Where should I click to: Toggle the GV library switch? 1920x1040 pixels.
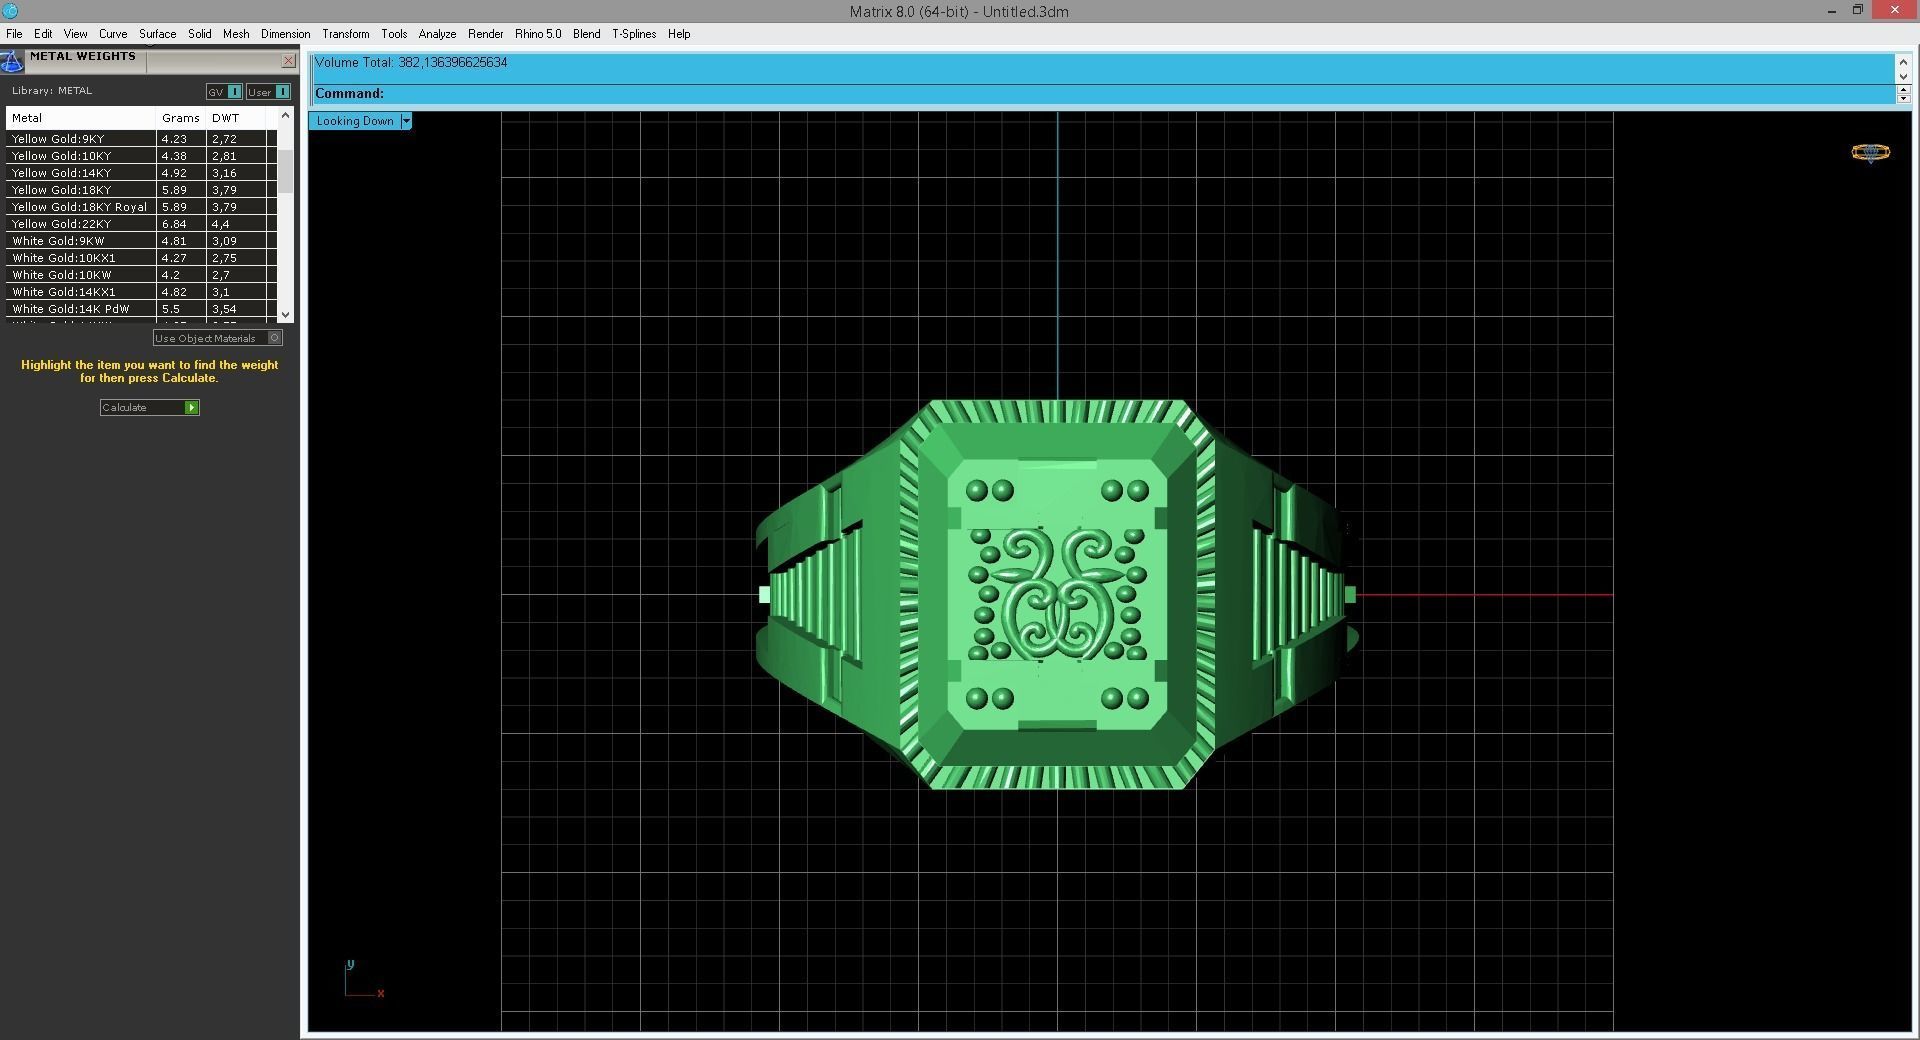pos(224,92)
